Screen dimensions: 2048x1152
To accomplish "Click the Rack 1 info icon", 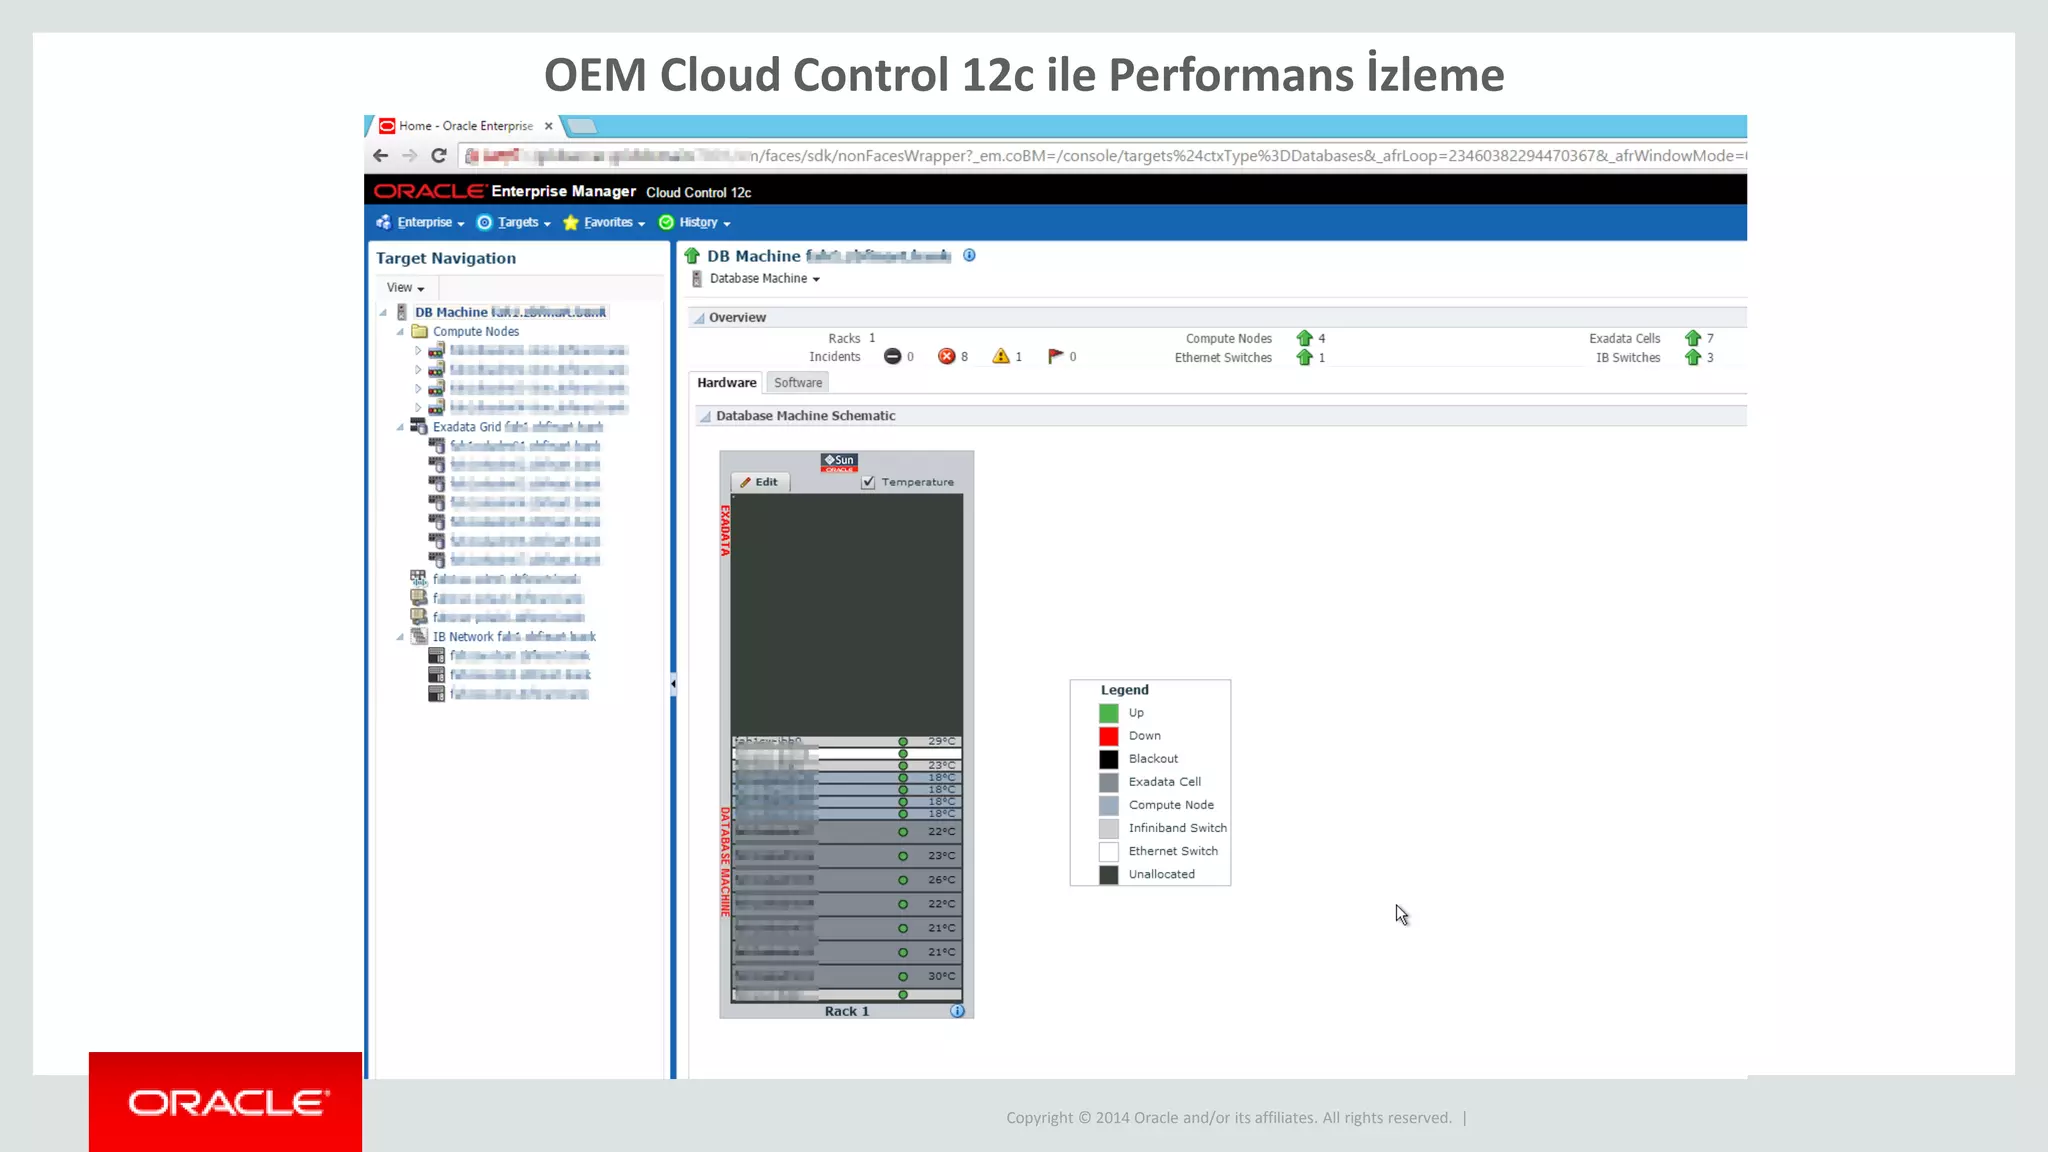I will point(957,1011).
